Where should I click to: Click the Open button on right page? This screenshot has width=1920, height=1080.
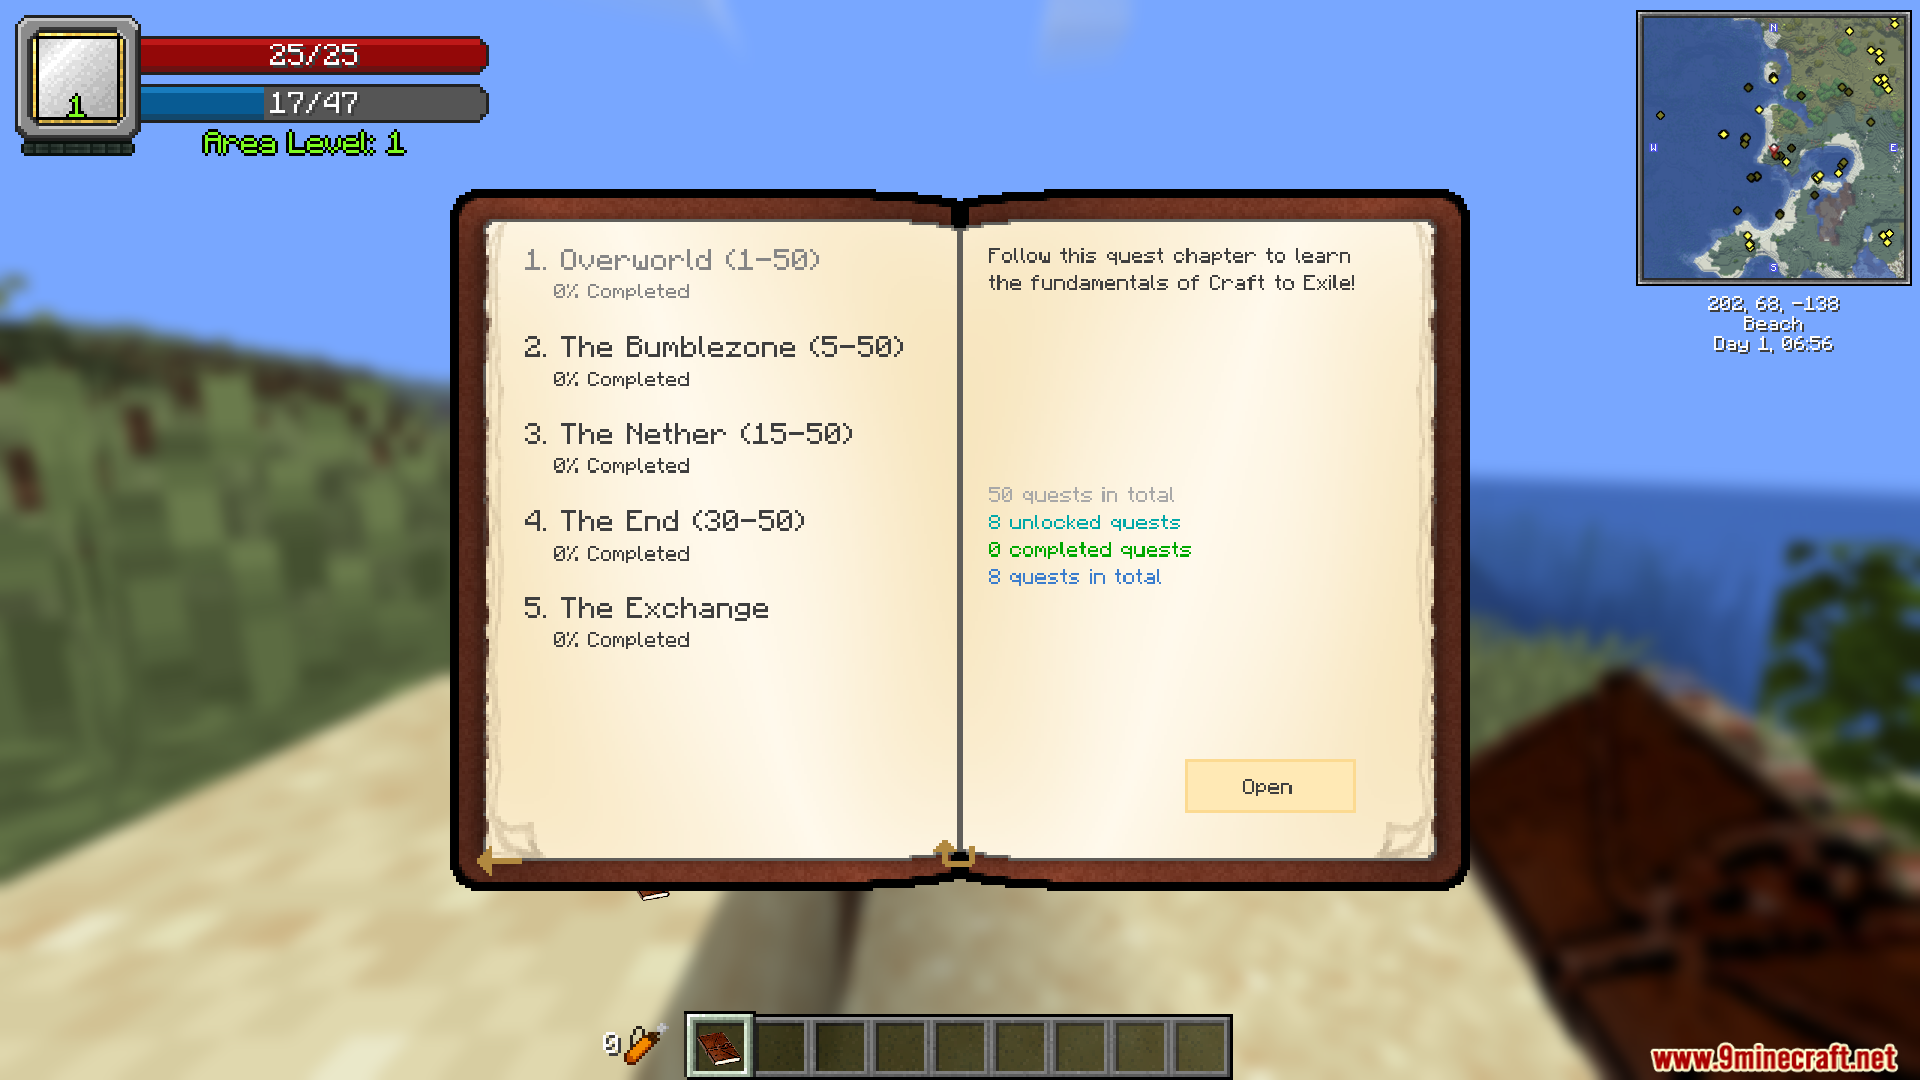(1266, 786)
